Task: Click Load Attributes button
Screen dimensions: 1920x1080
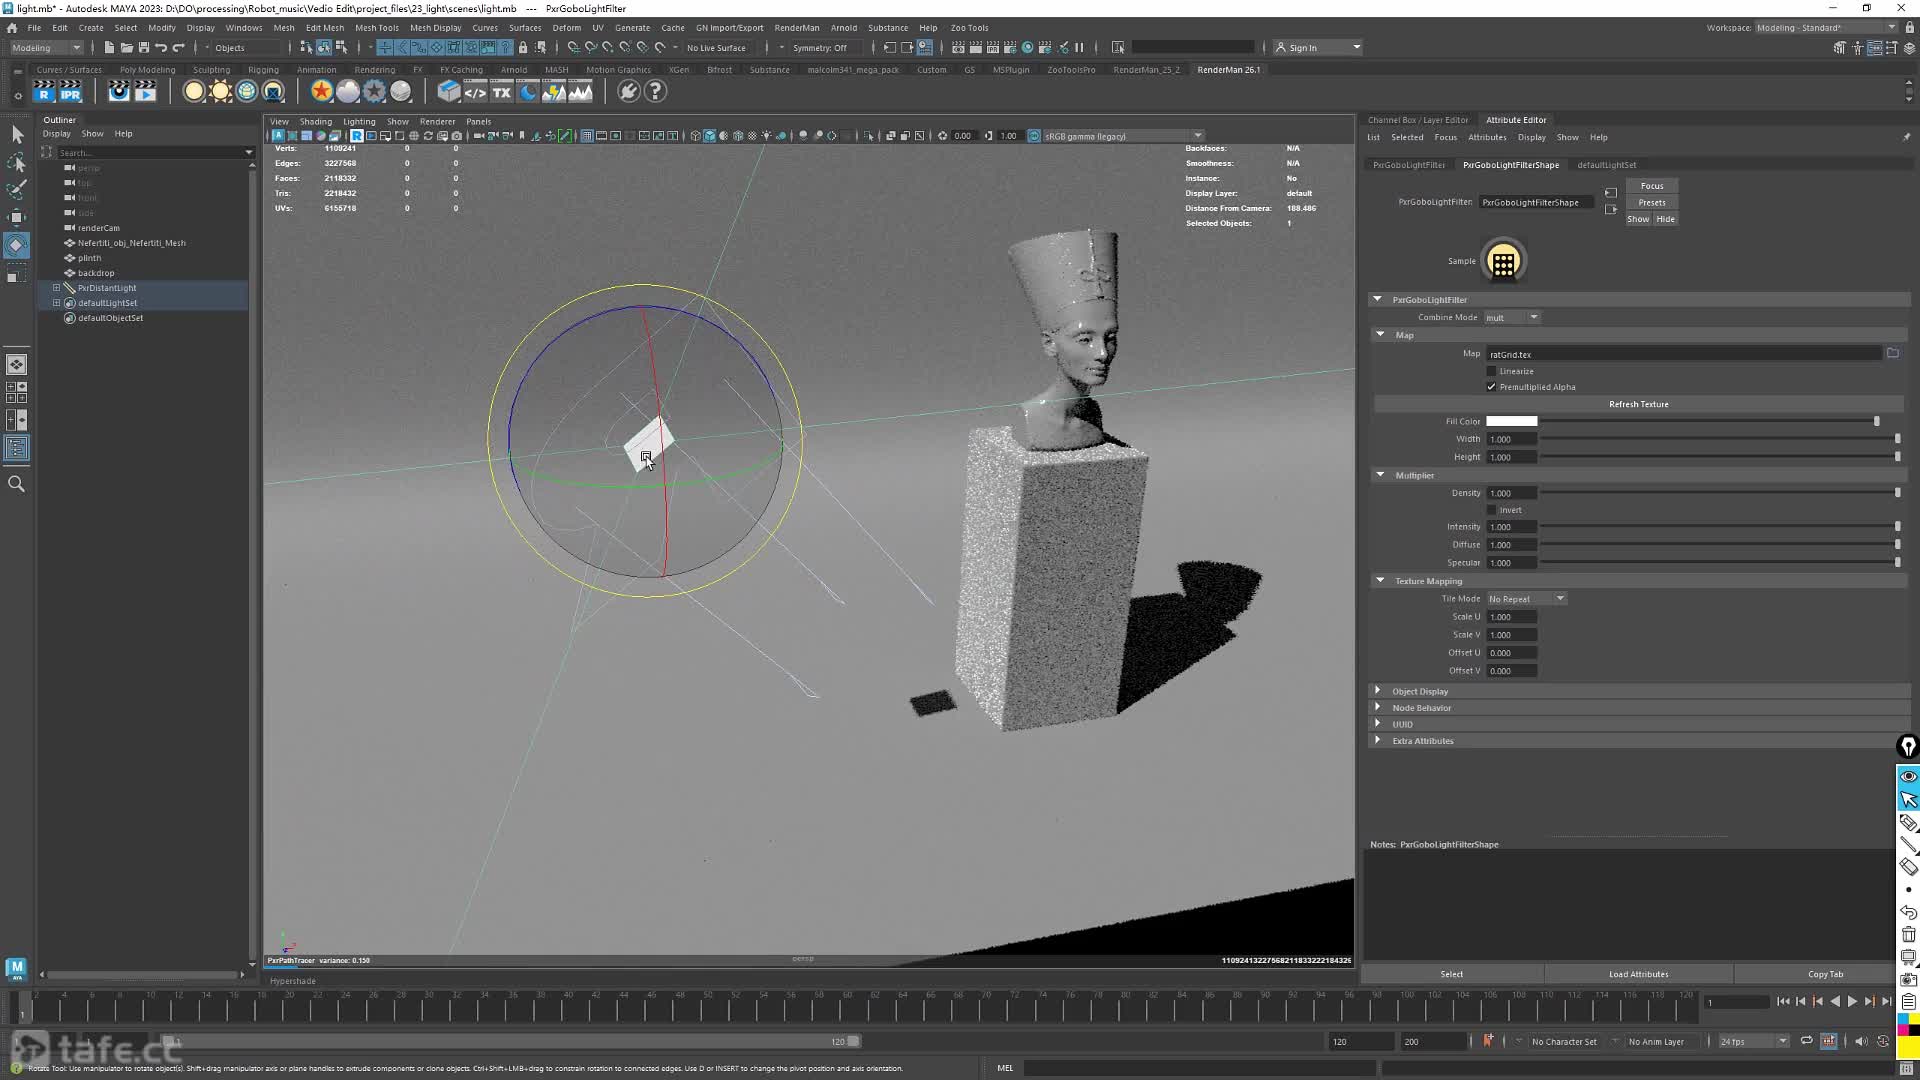Action: (x=1638, y=974)
